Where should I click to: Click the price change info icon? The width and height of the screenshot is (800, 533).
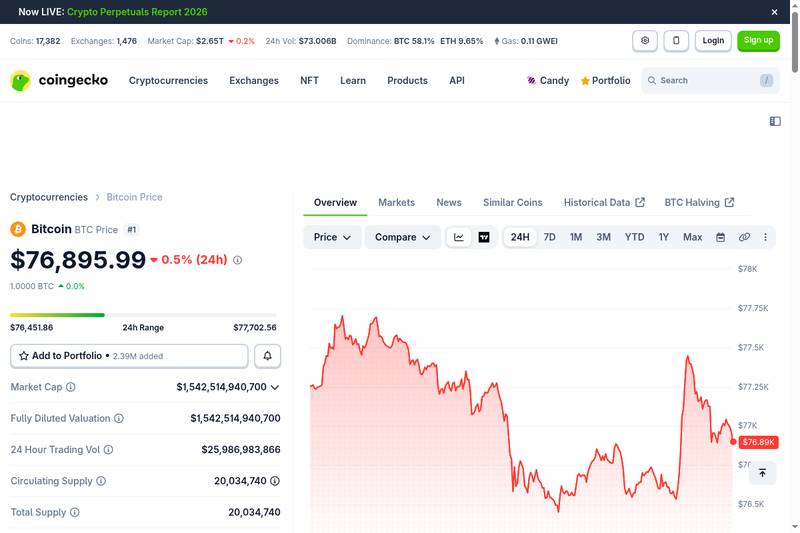pos(237,260)
